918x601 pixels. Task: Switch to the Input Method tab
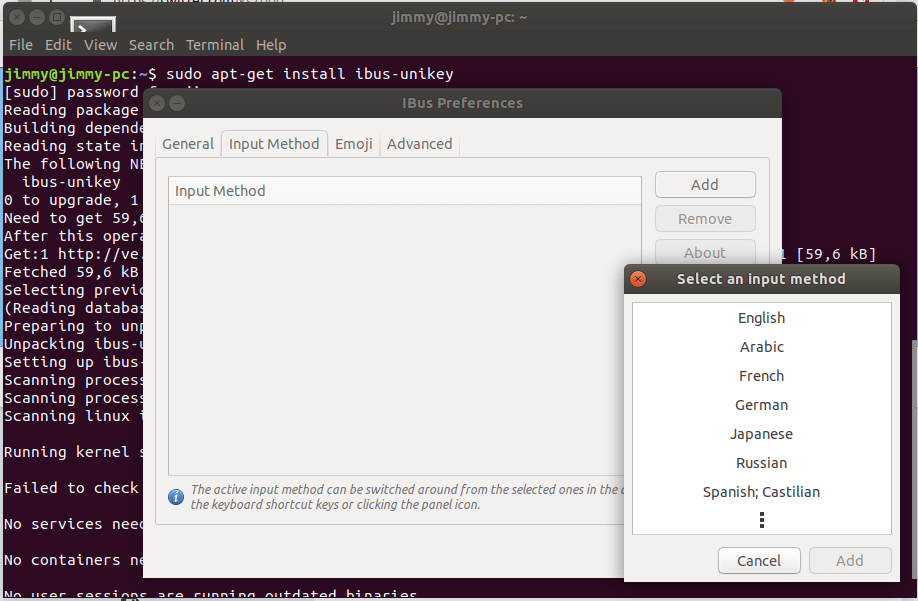click(x=274, y=144)
